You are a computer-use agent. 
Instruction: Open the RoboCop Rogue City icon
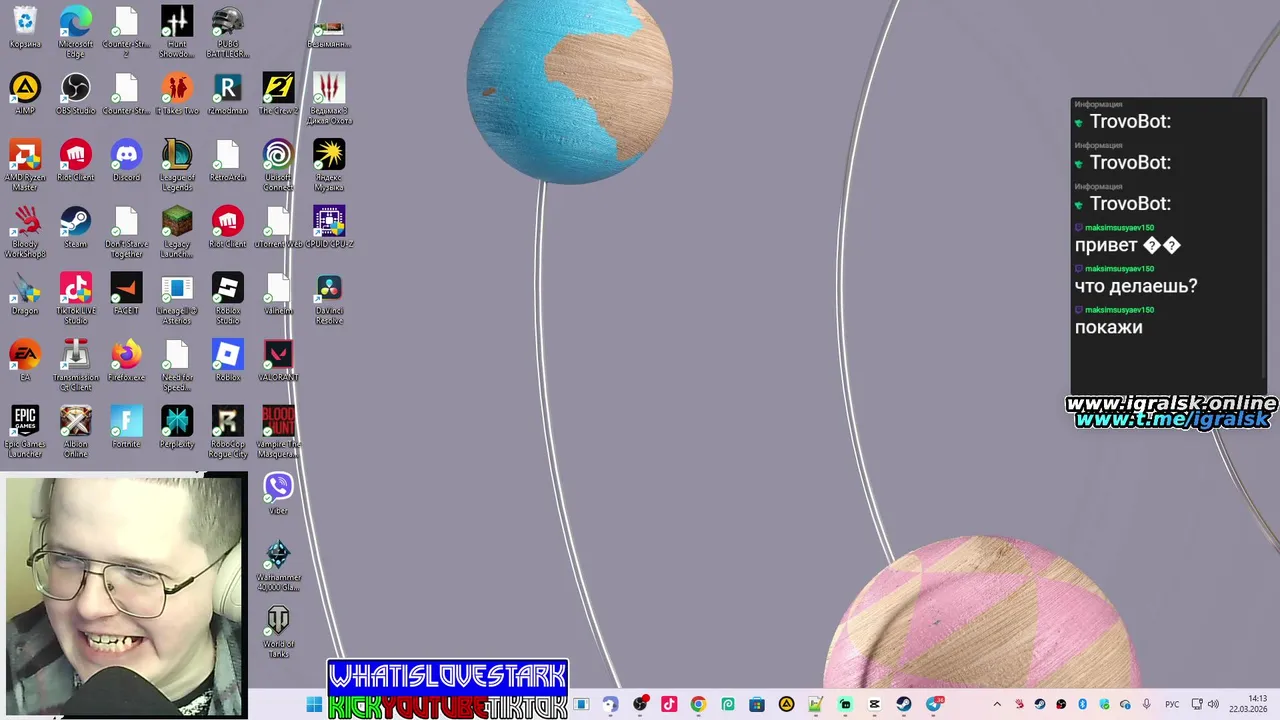point(228,432)
